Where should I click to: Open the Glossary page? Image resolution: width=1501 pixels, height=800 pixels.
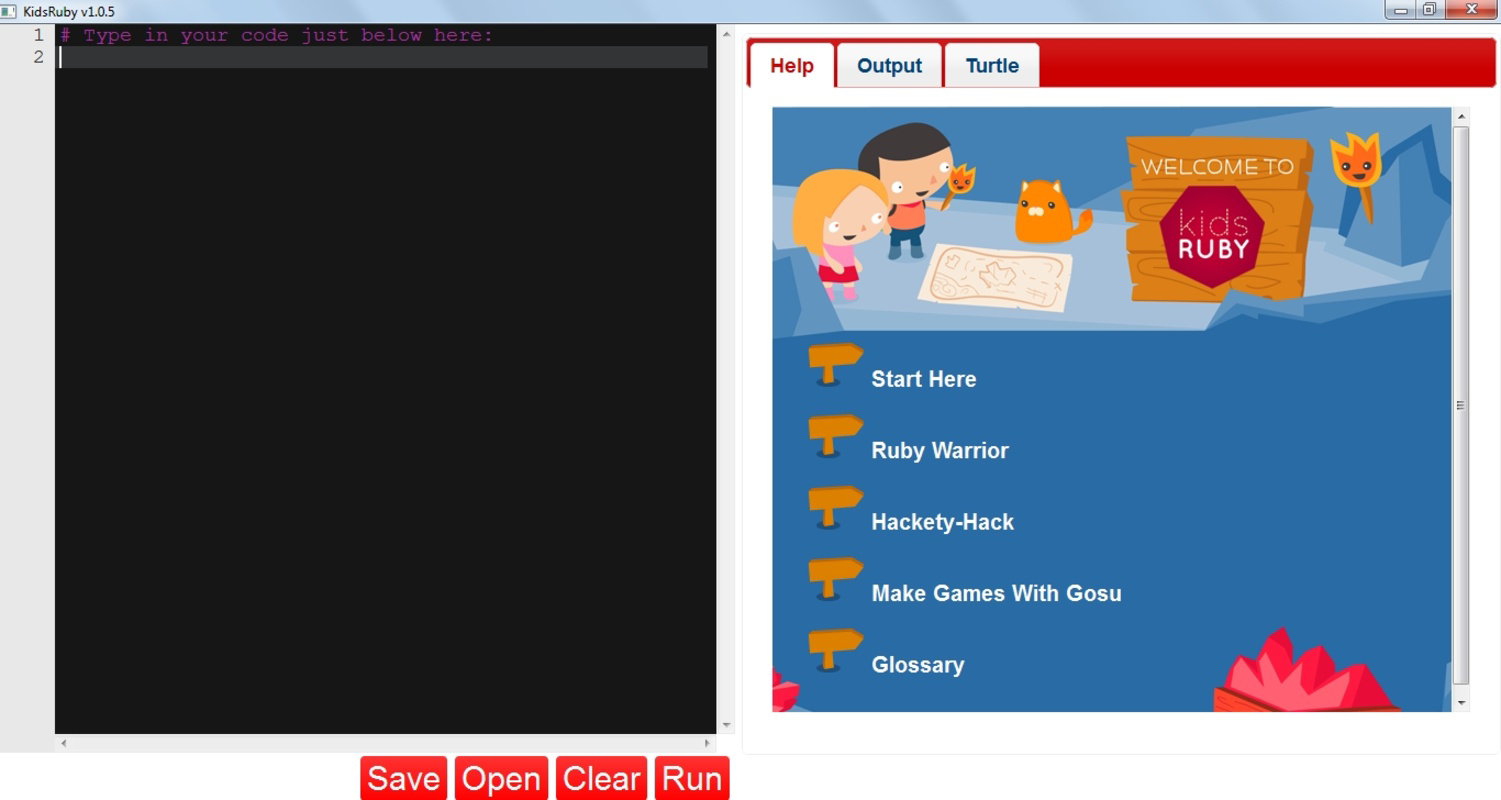917,665
